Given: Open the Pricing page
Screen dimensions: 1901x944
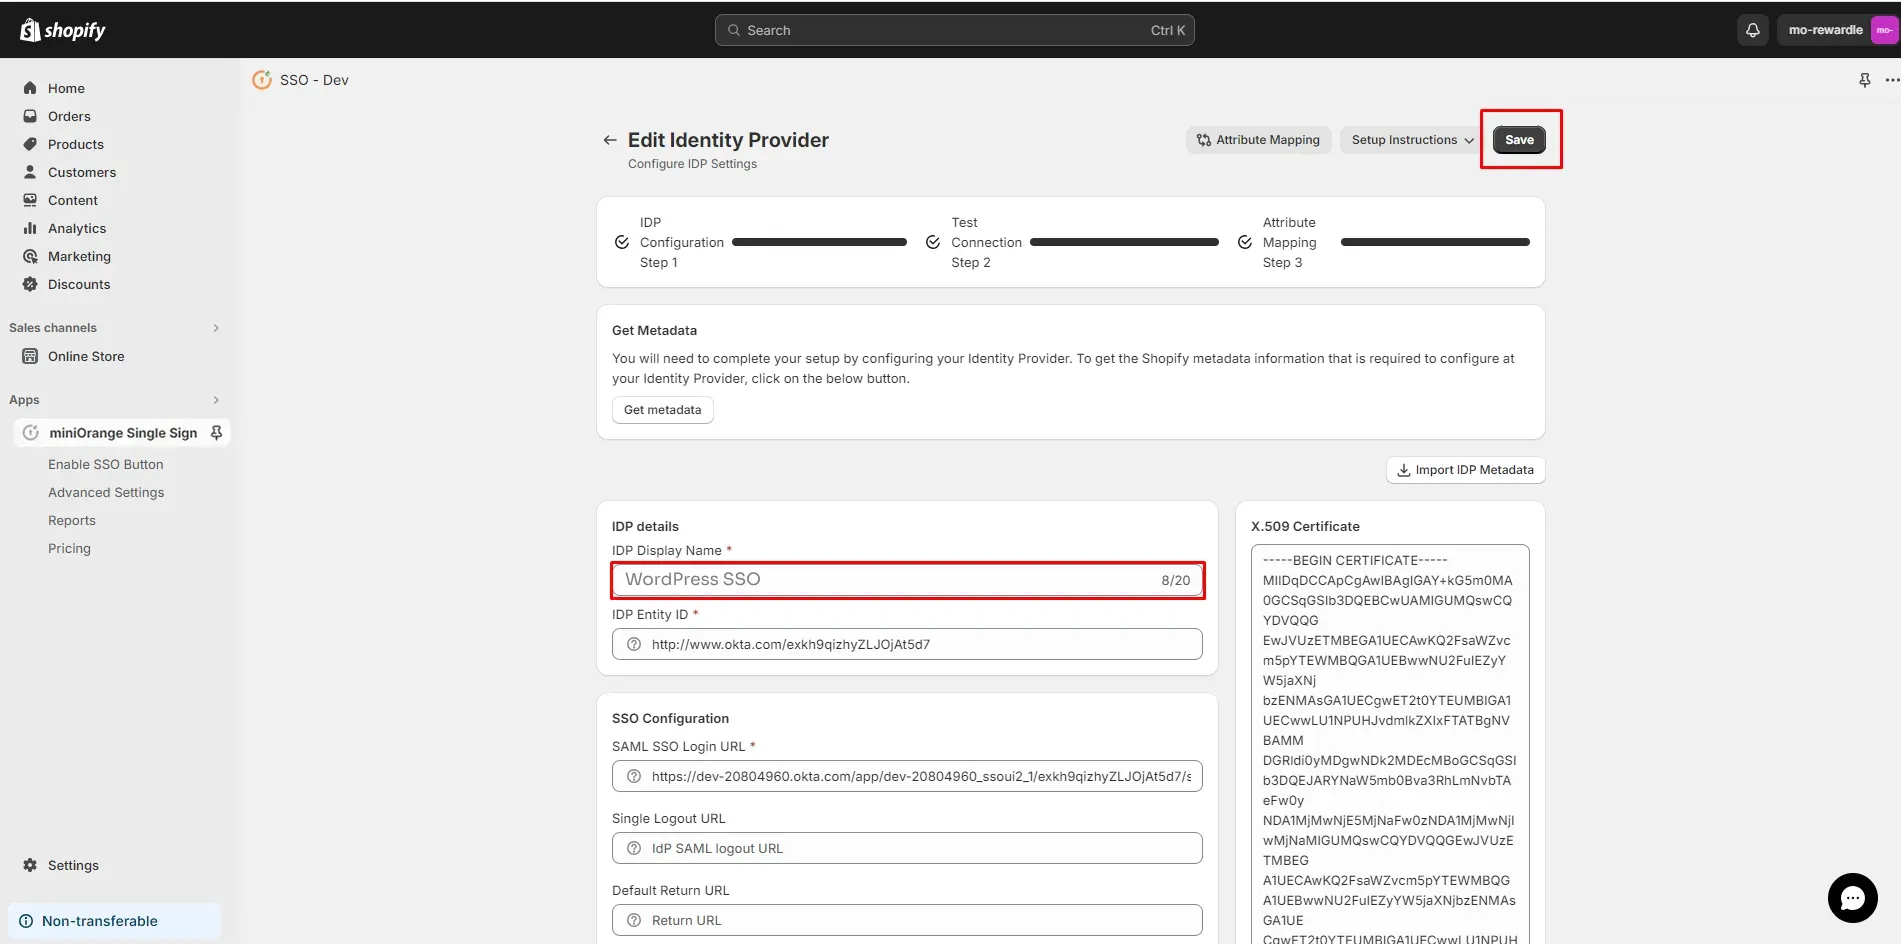Looking at the screenshot, I should pyautogui.click(x=69, y=548).
